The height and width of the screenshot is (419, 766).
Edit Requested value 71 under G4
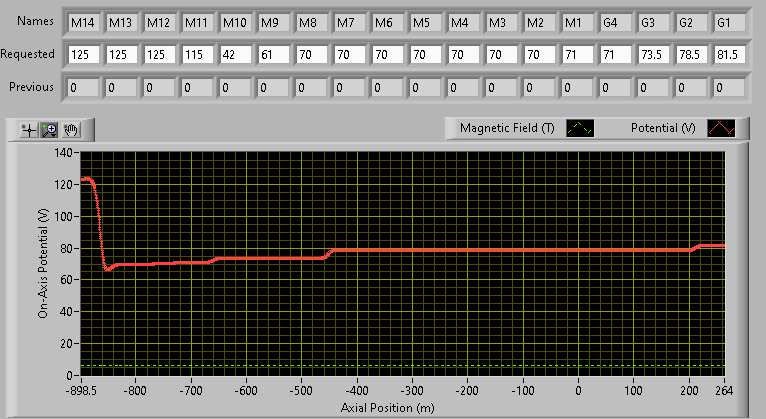615,55
